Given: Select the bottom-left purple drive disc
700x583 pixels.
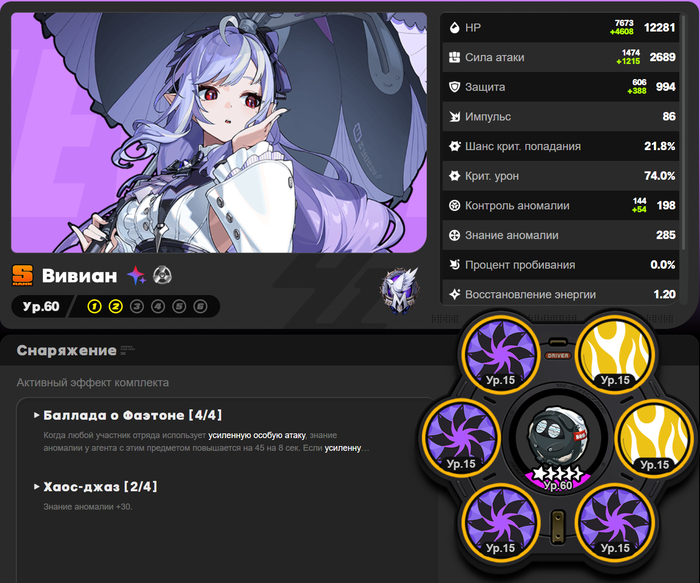Looking at the screenshot, I should [x=500, y=521].
